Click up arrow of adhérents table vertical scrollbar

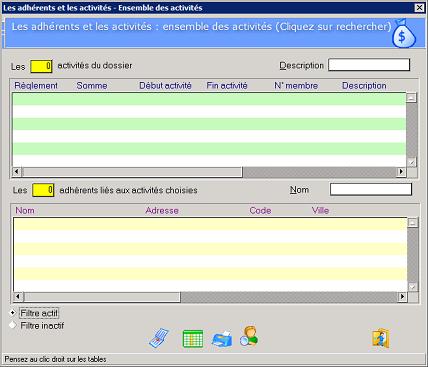[413, 222]
